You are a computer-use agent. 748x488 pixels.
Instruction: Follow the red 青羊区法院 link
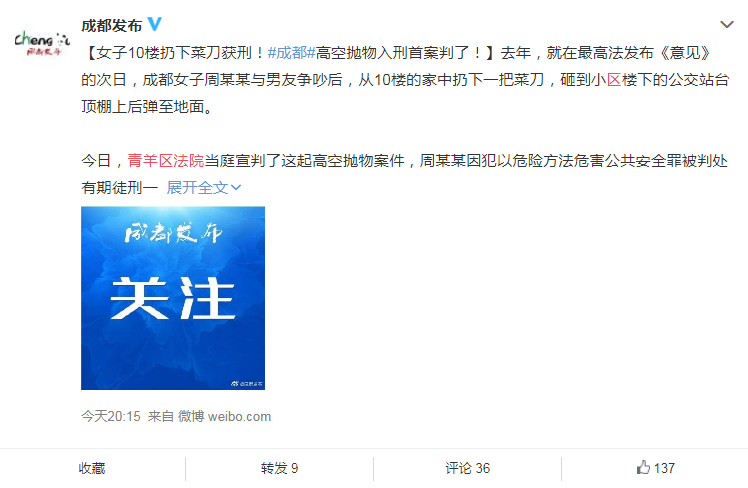click(166, 161)
